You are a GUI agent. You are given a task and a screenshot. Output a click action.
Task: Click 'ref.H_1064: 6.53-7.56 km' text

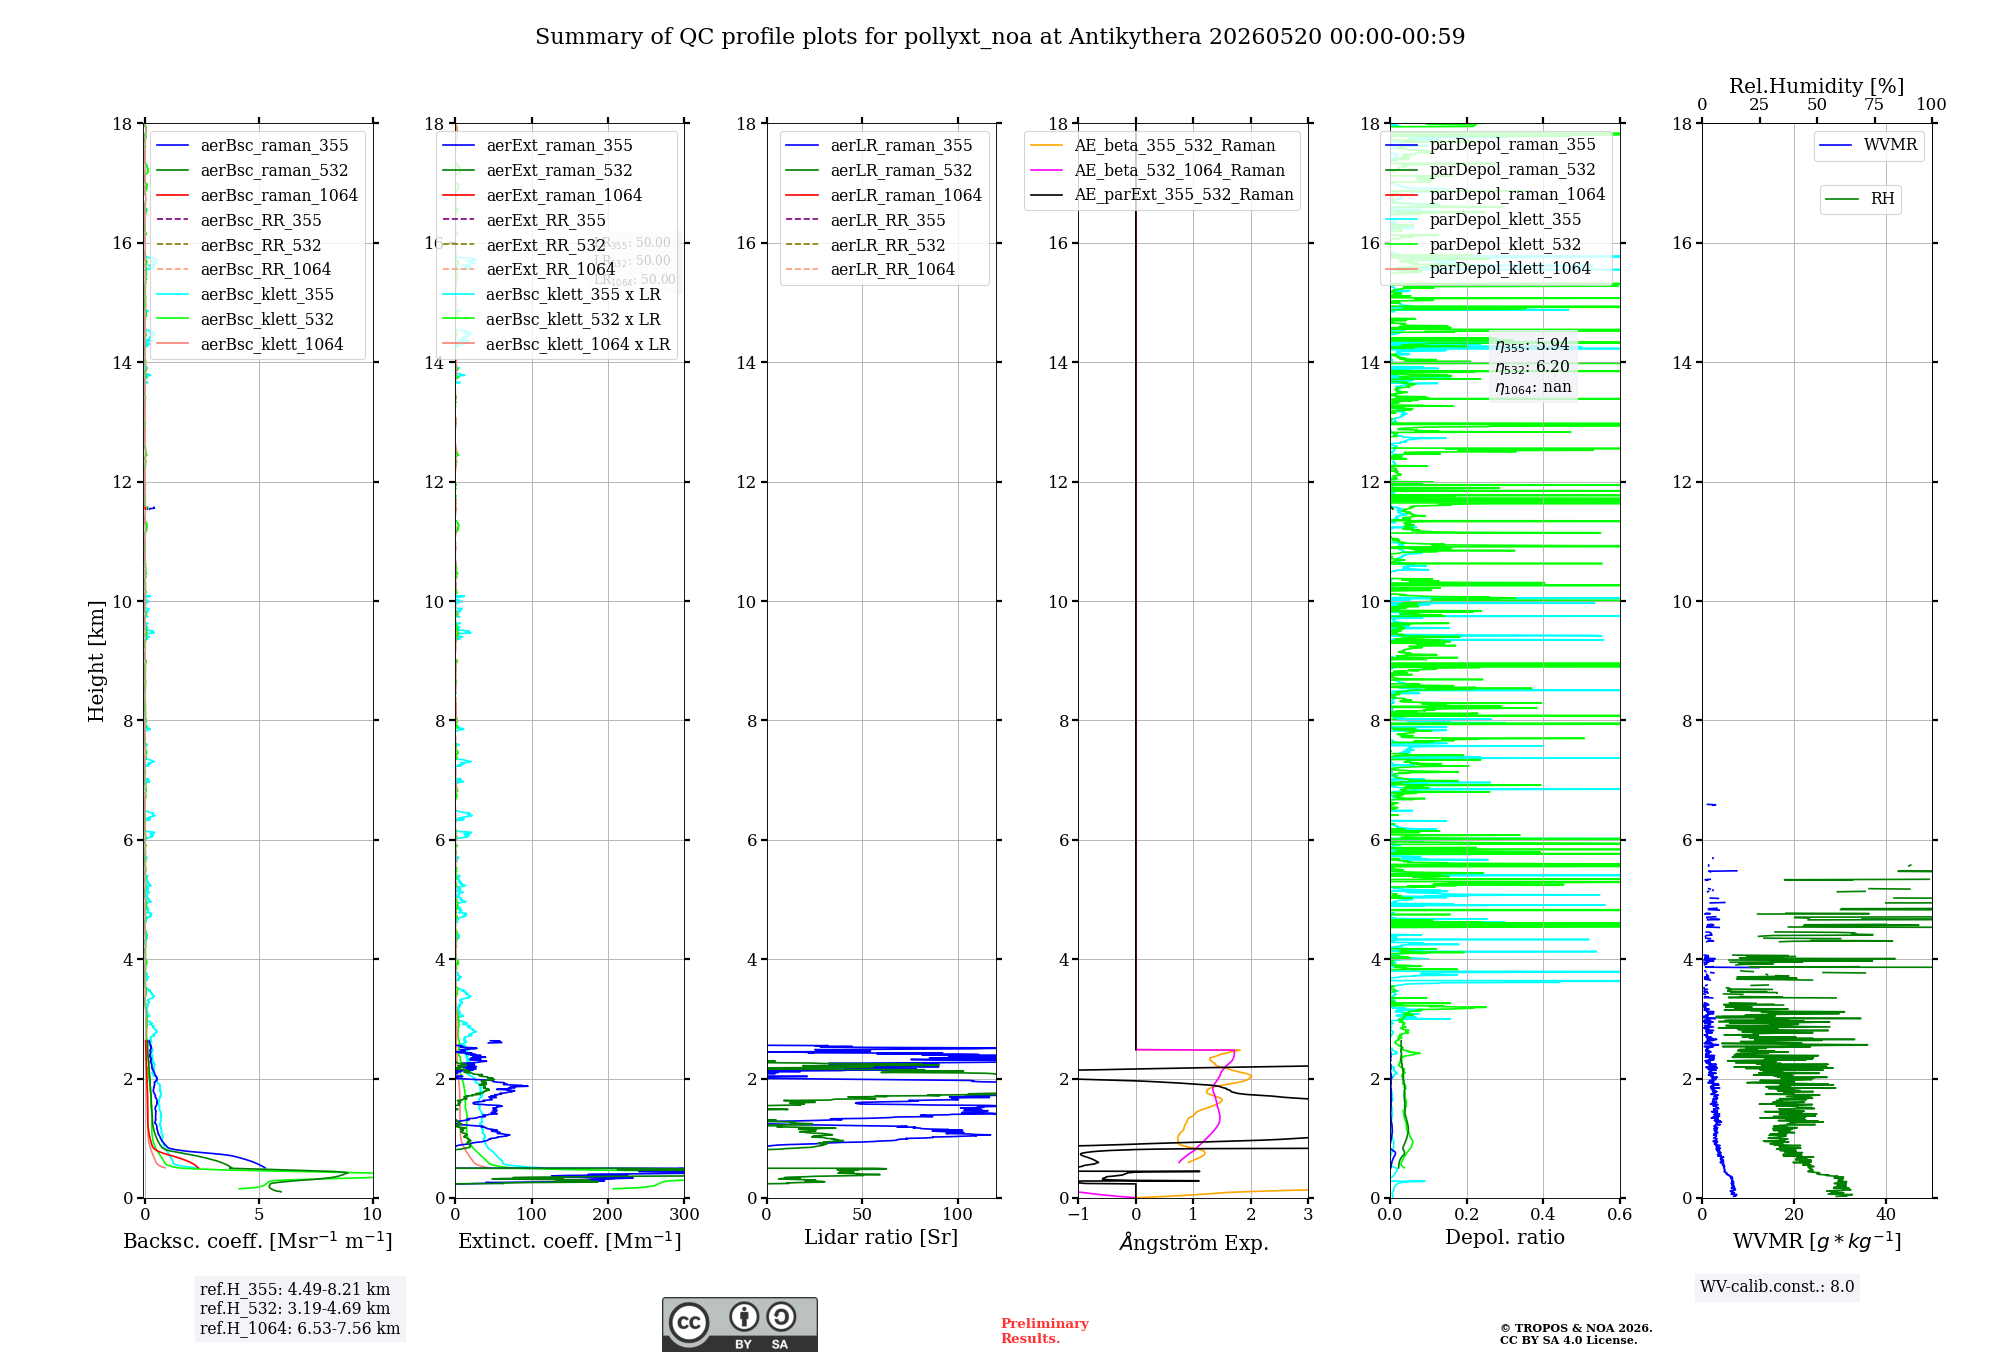click(300, 1329)
